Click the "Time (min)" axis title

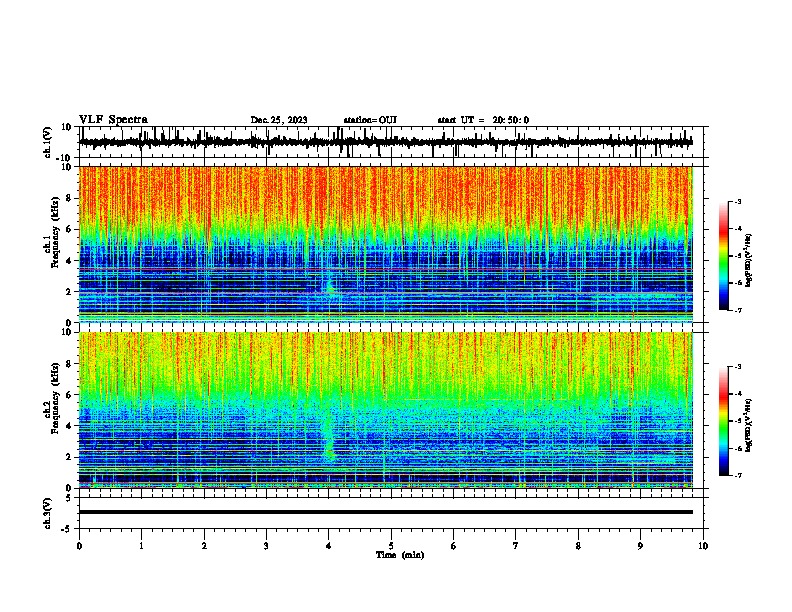point(400,555)
